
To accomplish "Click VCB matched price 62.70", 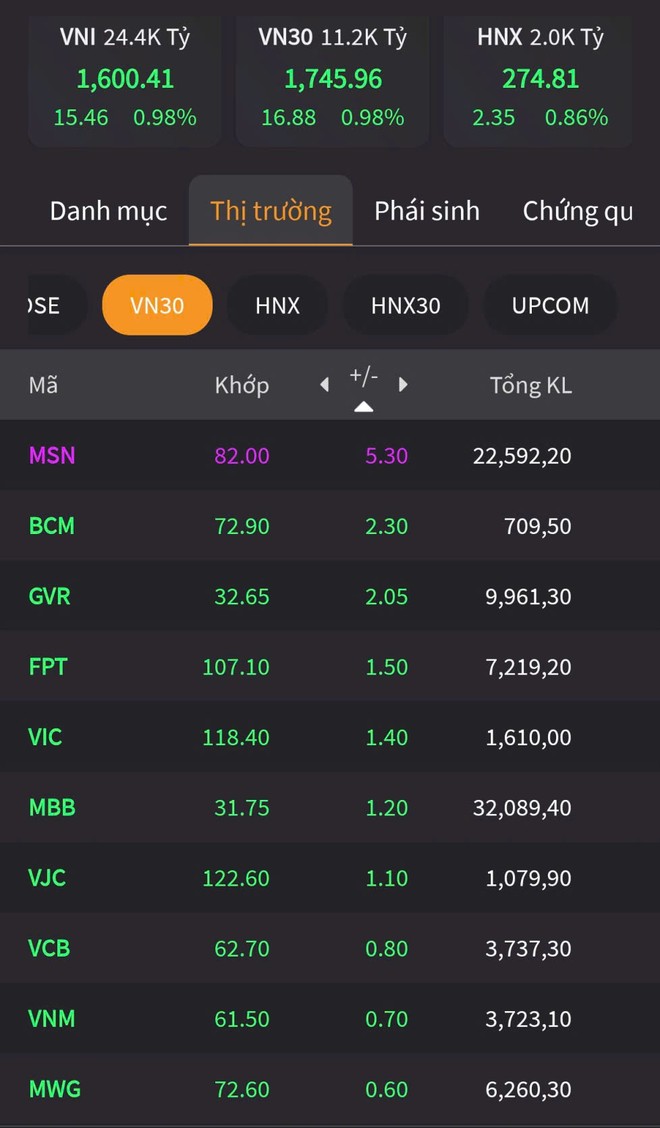I will point(242,948).
